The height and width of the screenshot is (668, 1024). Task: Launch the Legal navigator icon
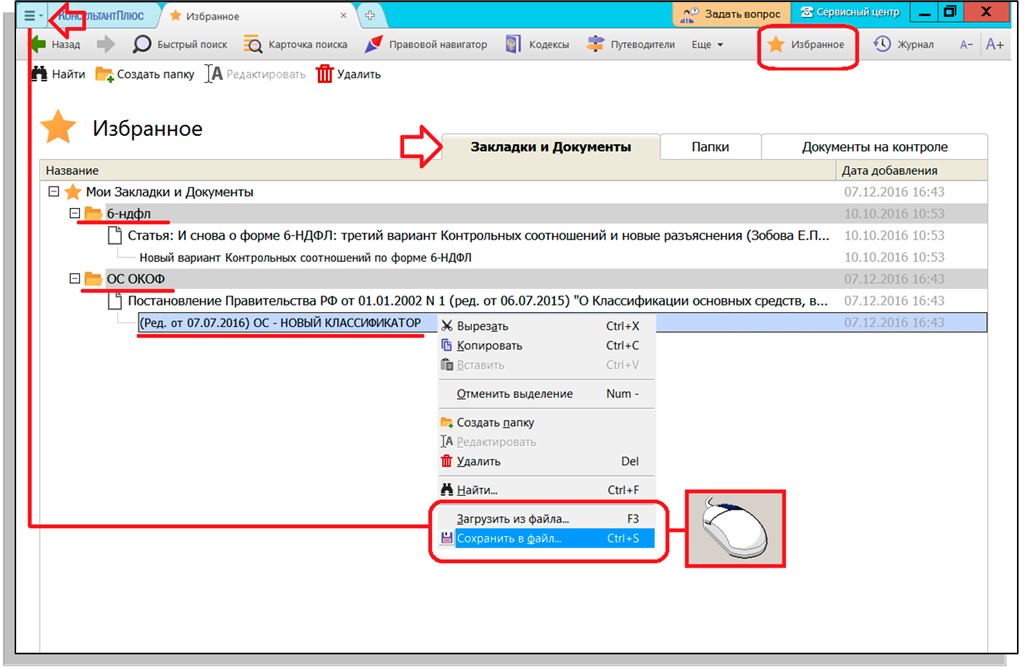(373, 44)
